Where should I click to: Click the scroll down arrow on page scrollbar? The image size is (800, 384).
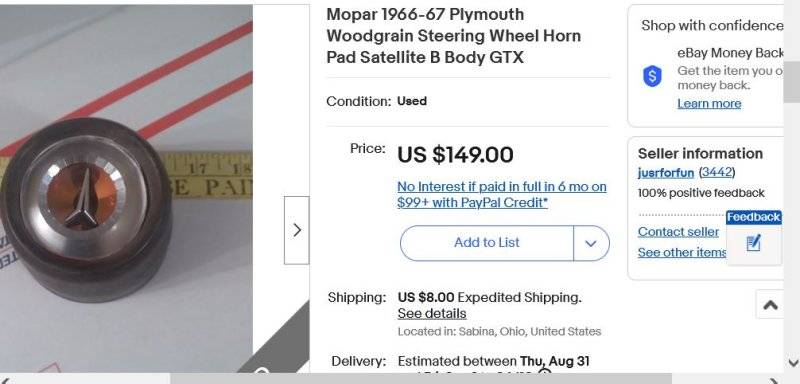pos(793,363)
